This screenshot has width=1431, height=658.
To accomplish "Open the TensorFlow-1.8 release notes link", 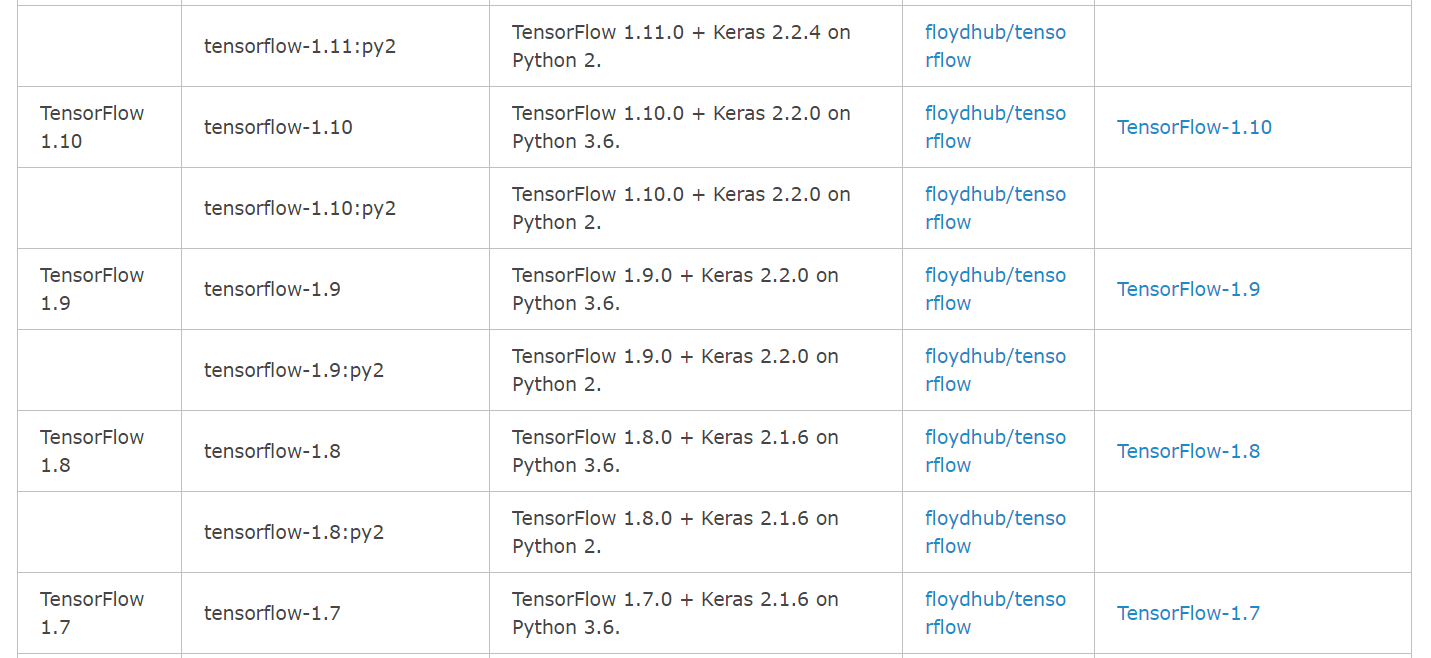I will click(1188, 451).
